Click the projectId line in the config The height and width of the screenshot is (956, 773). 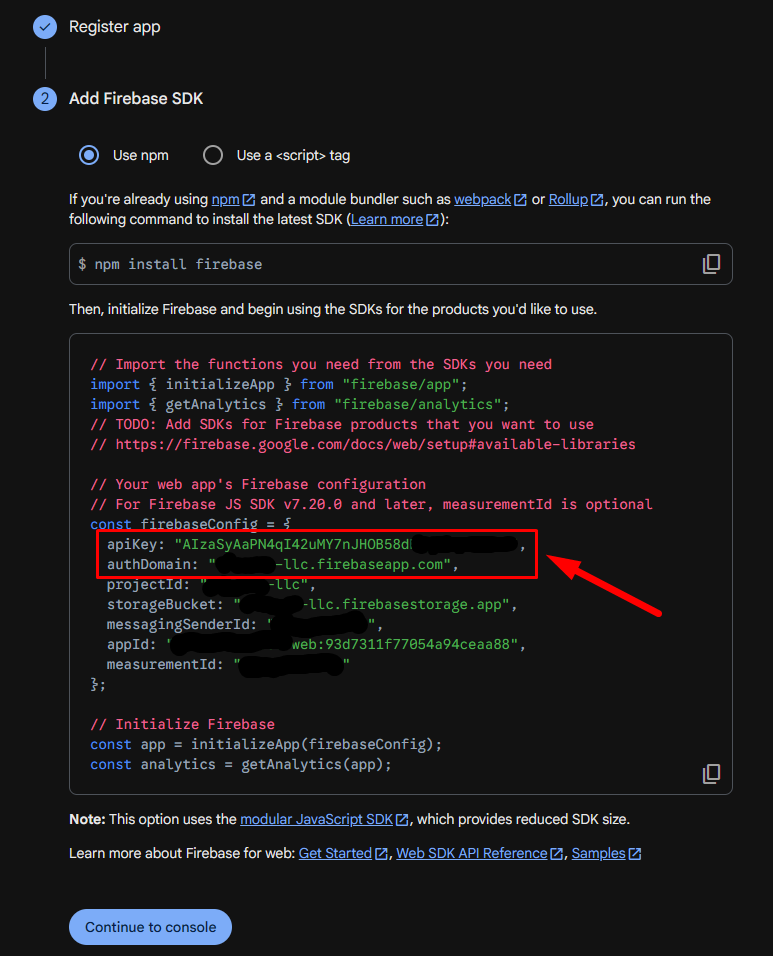click(211, 585)
